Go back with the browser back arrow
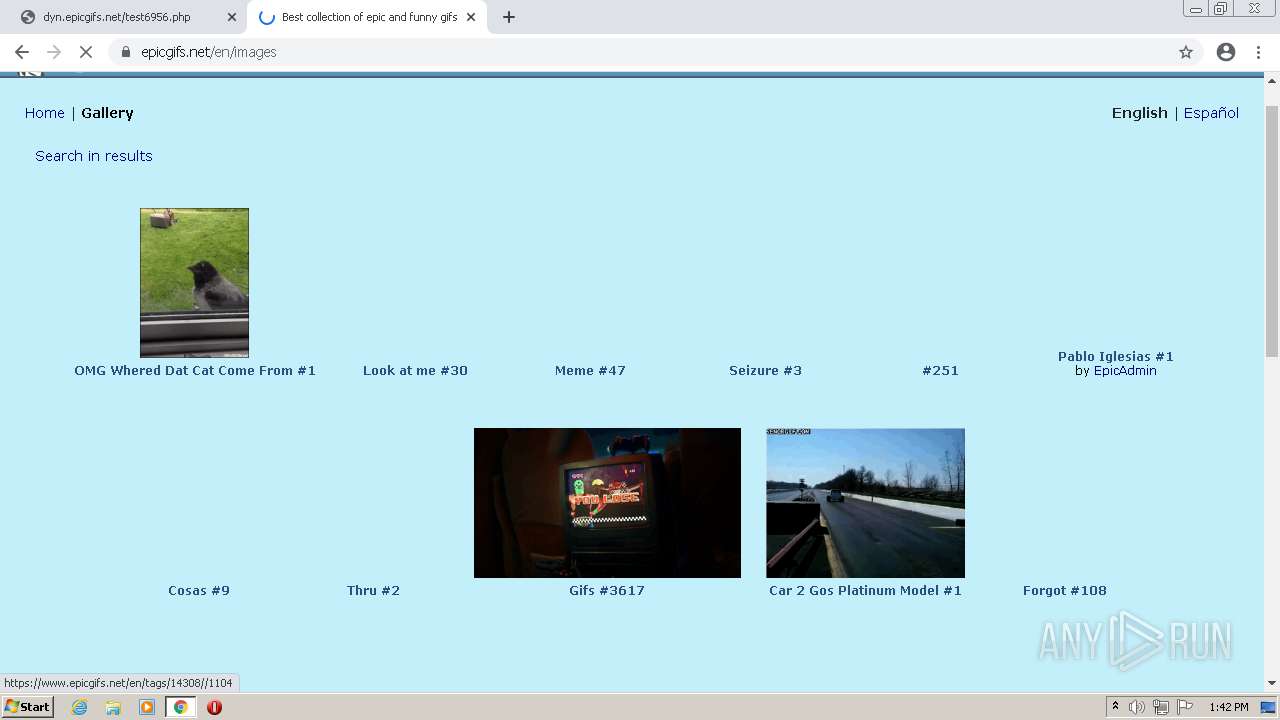 [x=22, y=52]
